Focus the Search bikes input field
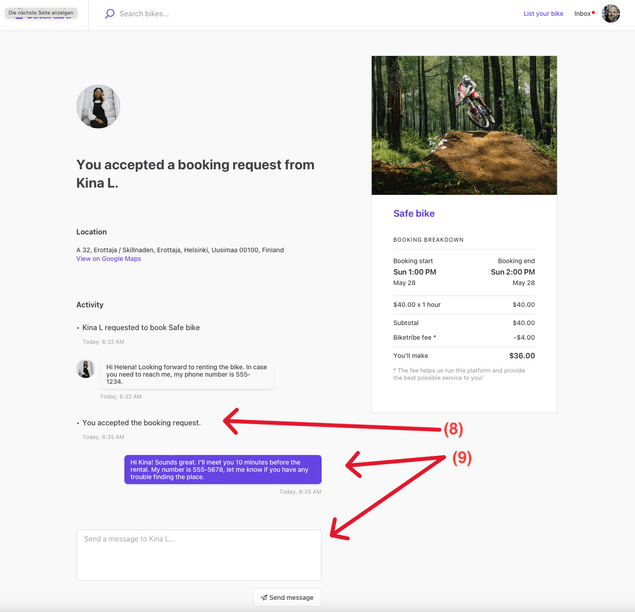635x612 pixels. pyautogui.click(x=200, y=14)
